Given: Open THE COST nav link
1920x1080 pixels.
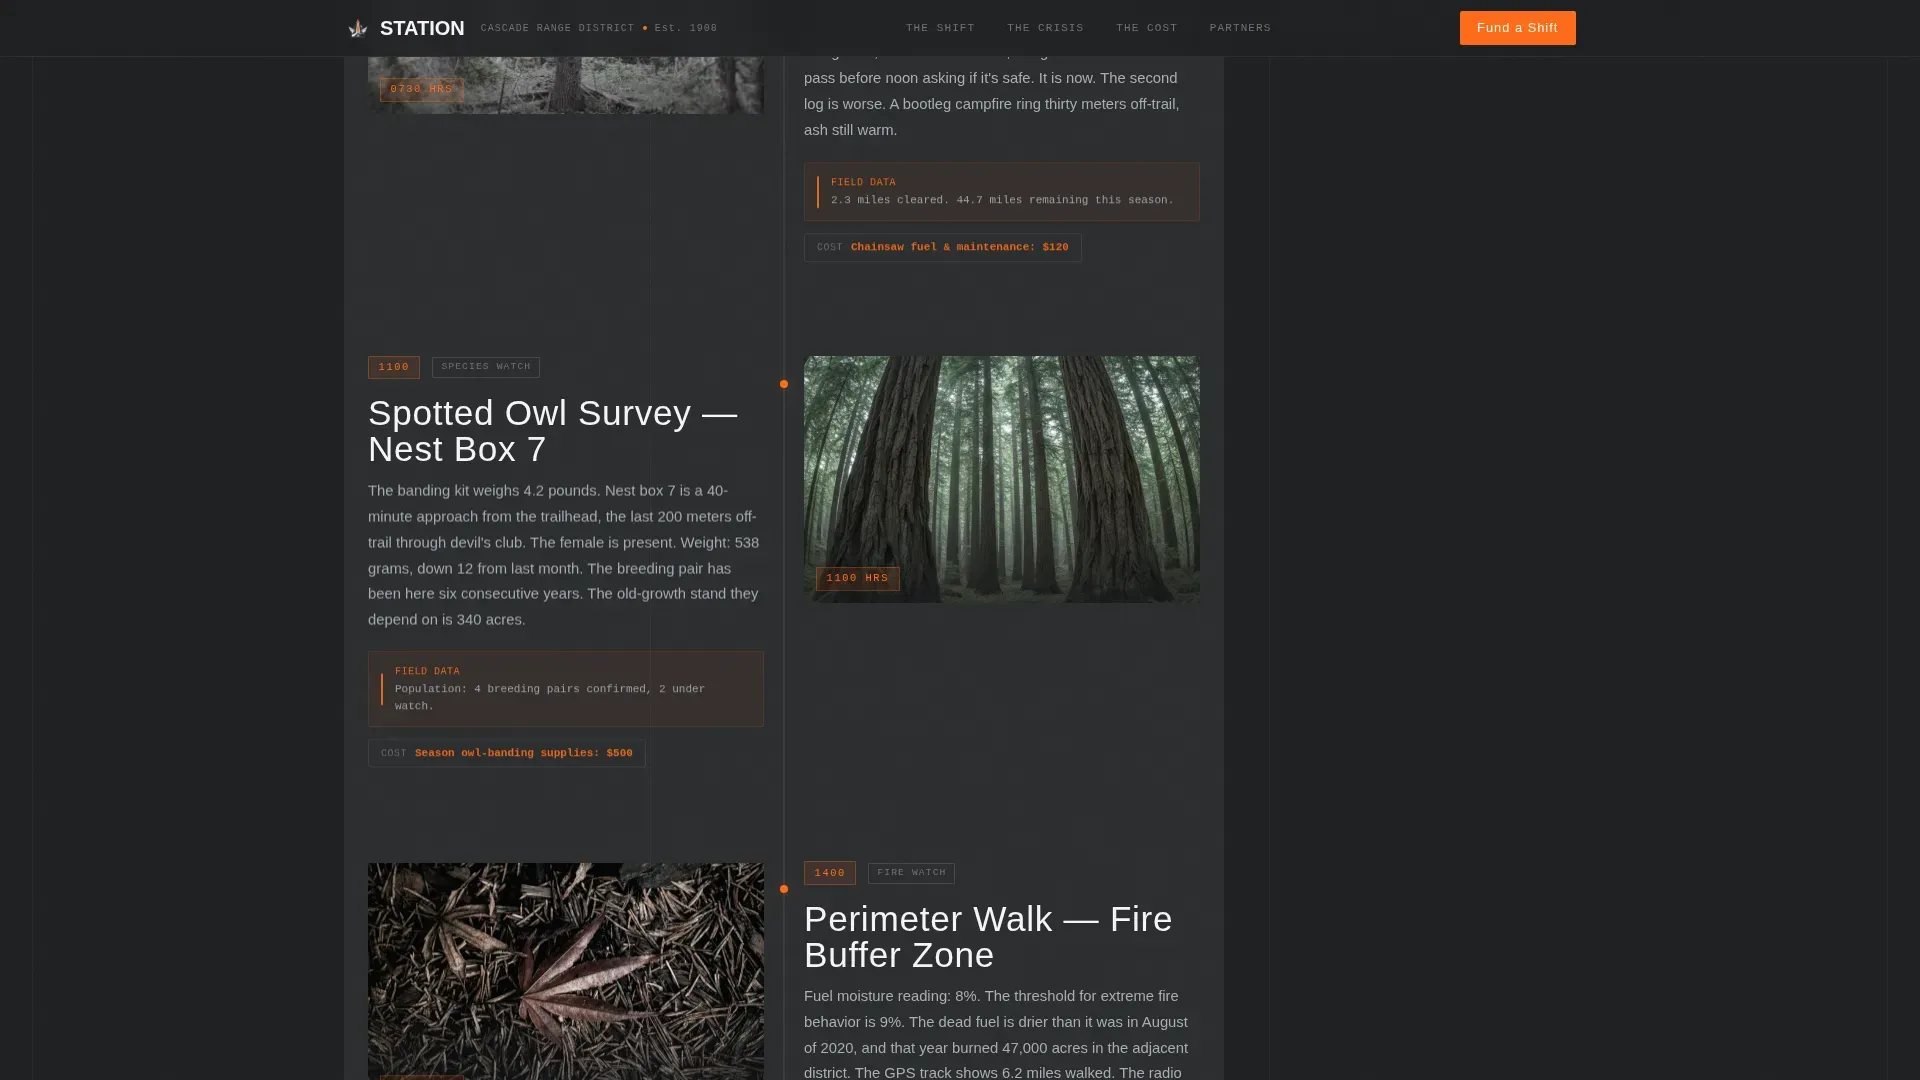Looking at the screenshot, I should [1146, 28].
